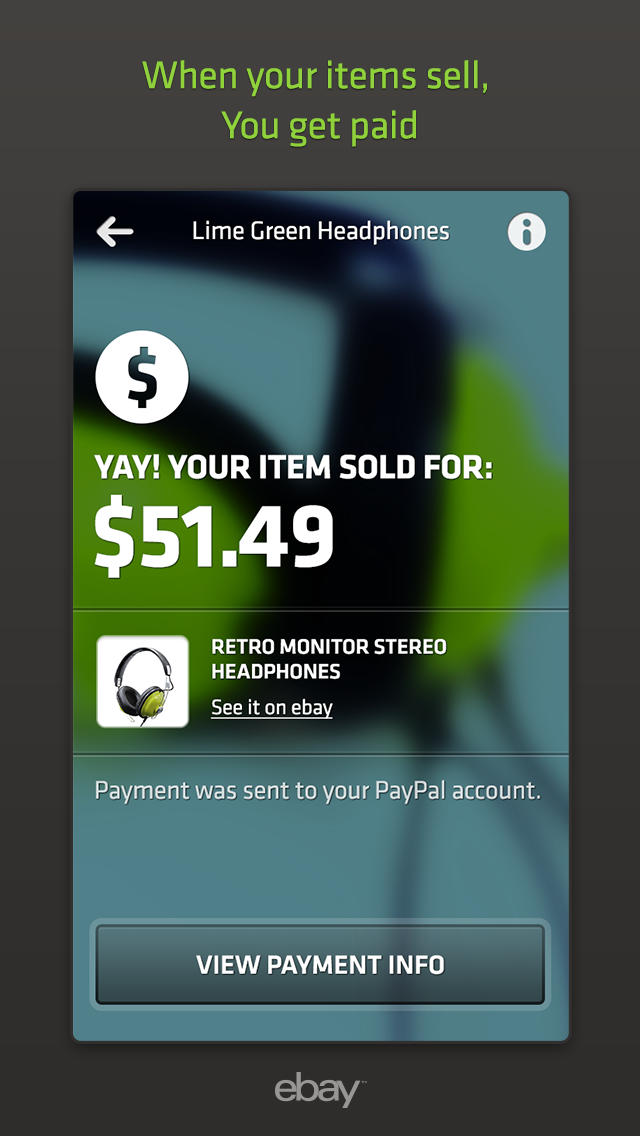640x1136 pixels.
Task: Click the Your Item Sold For heading
Action: (x=294, y=468)
